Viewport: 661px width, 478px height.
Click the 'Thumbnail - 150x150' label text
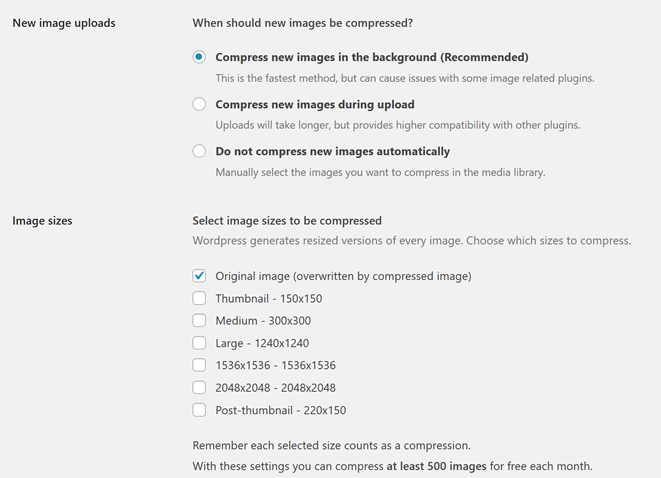pyautogui.click(x=269, y=298)
